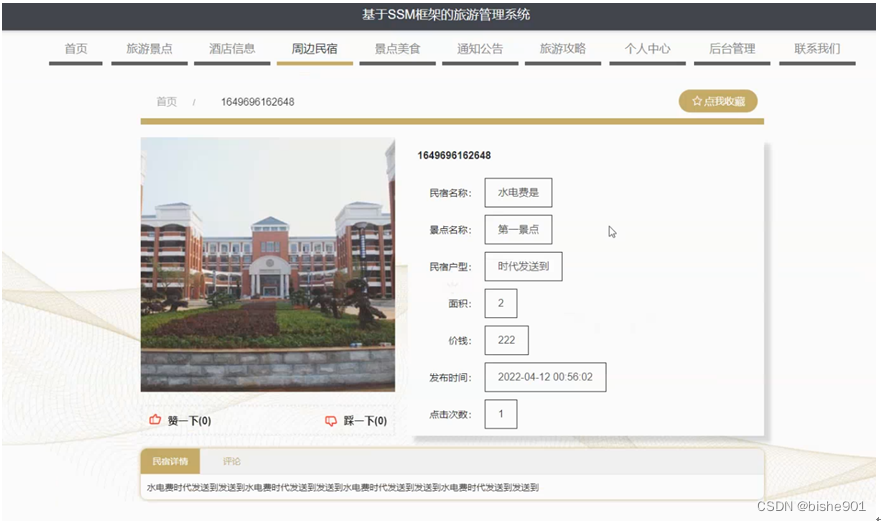This screenshot has width=881, height=521.
Task: Click the homestay building photo
Action: [x=267, y=264]
